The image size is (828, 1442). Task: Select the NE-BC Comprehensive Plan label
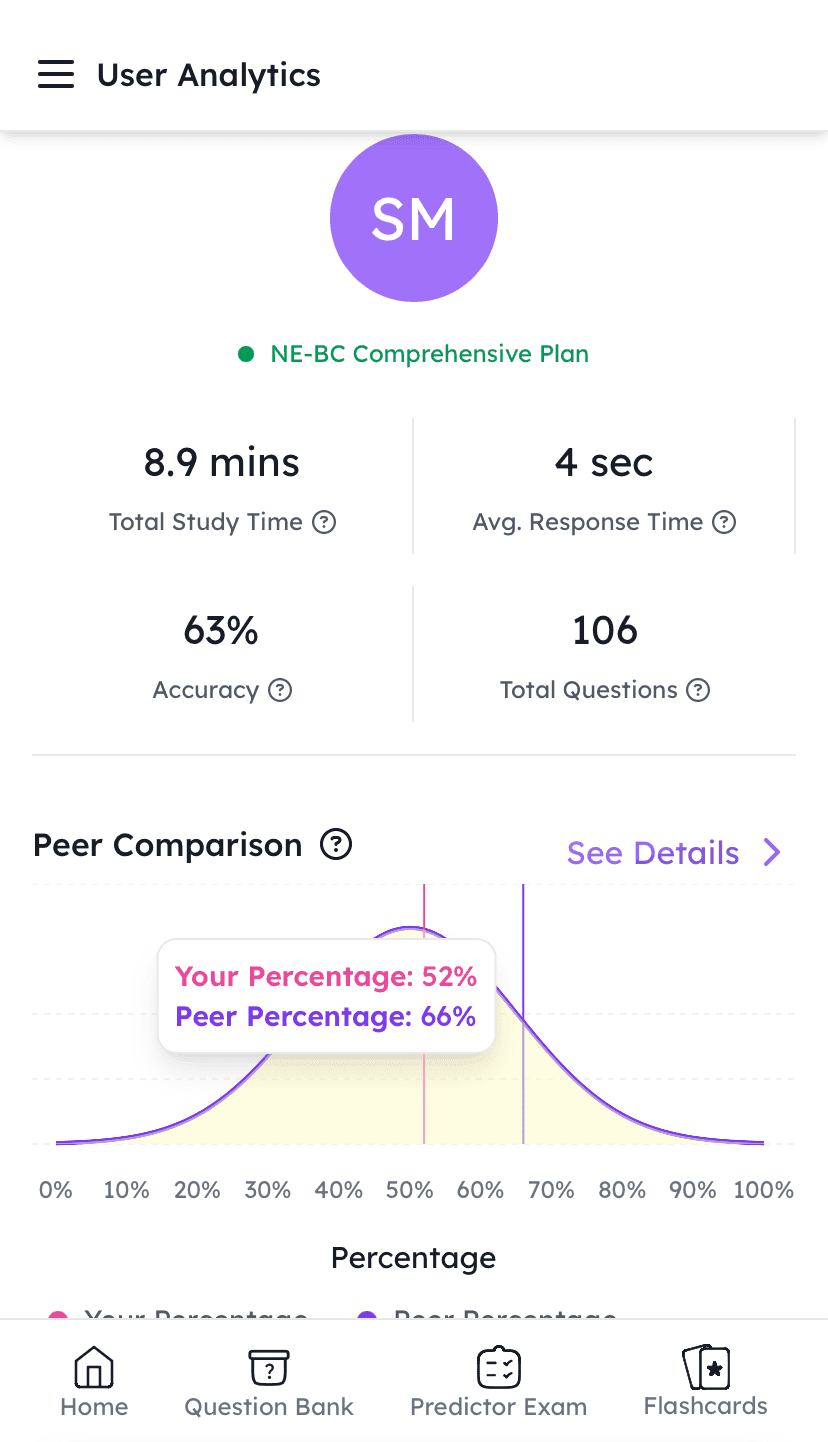click(x=429, y=354)
